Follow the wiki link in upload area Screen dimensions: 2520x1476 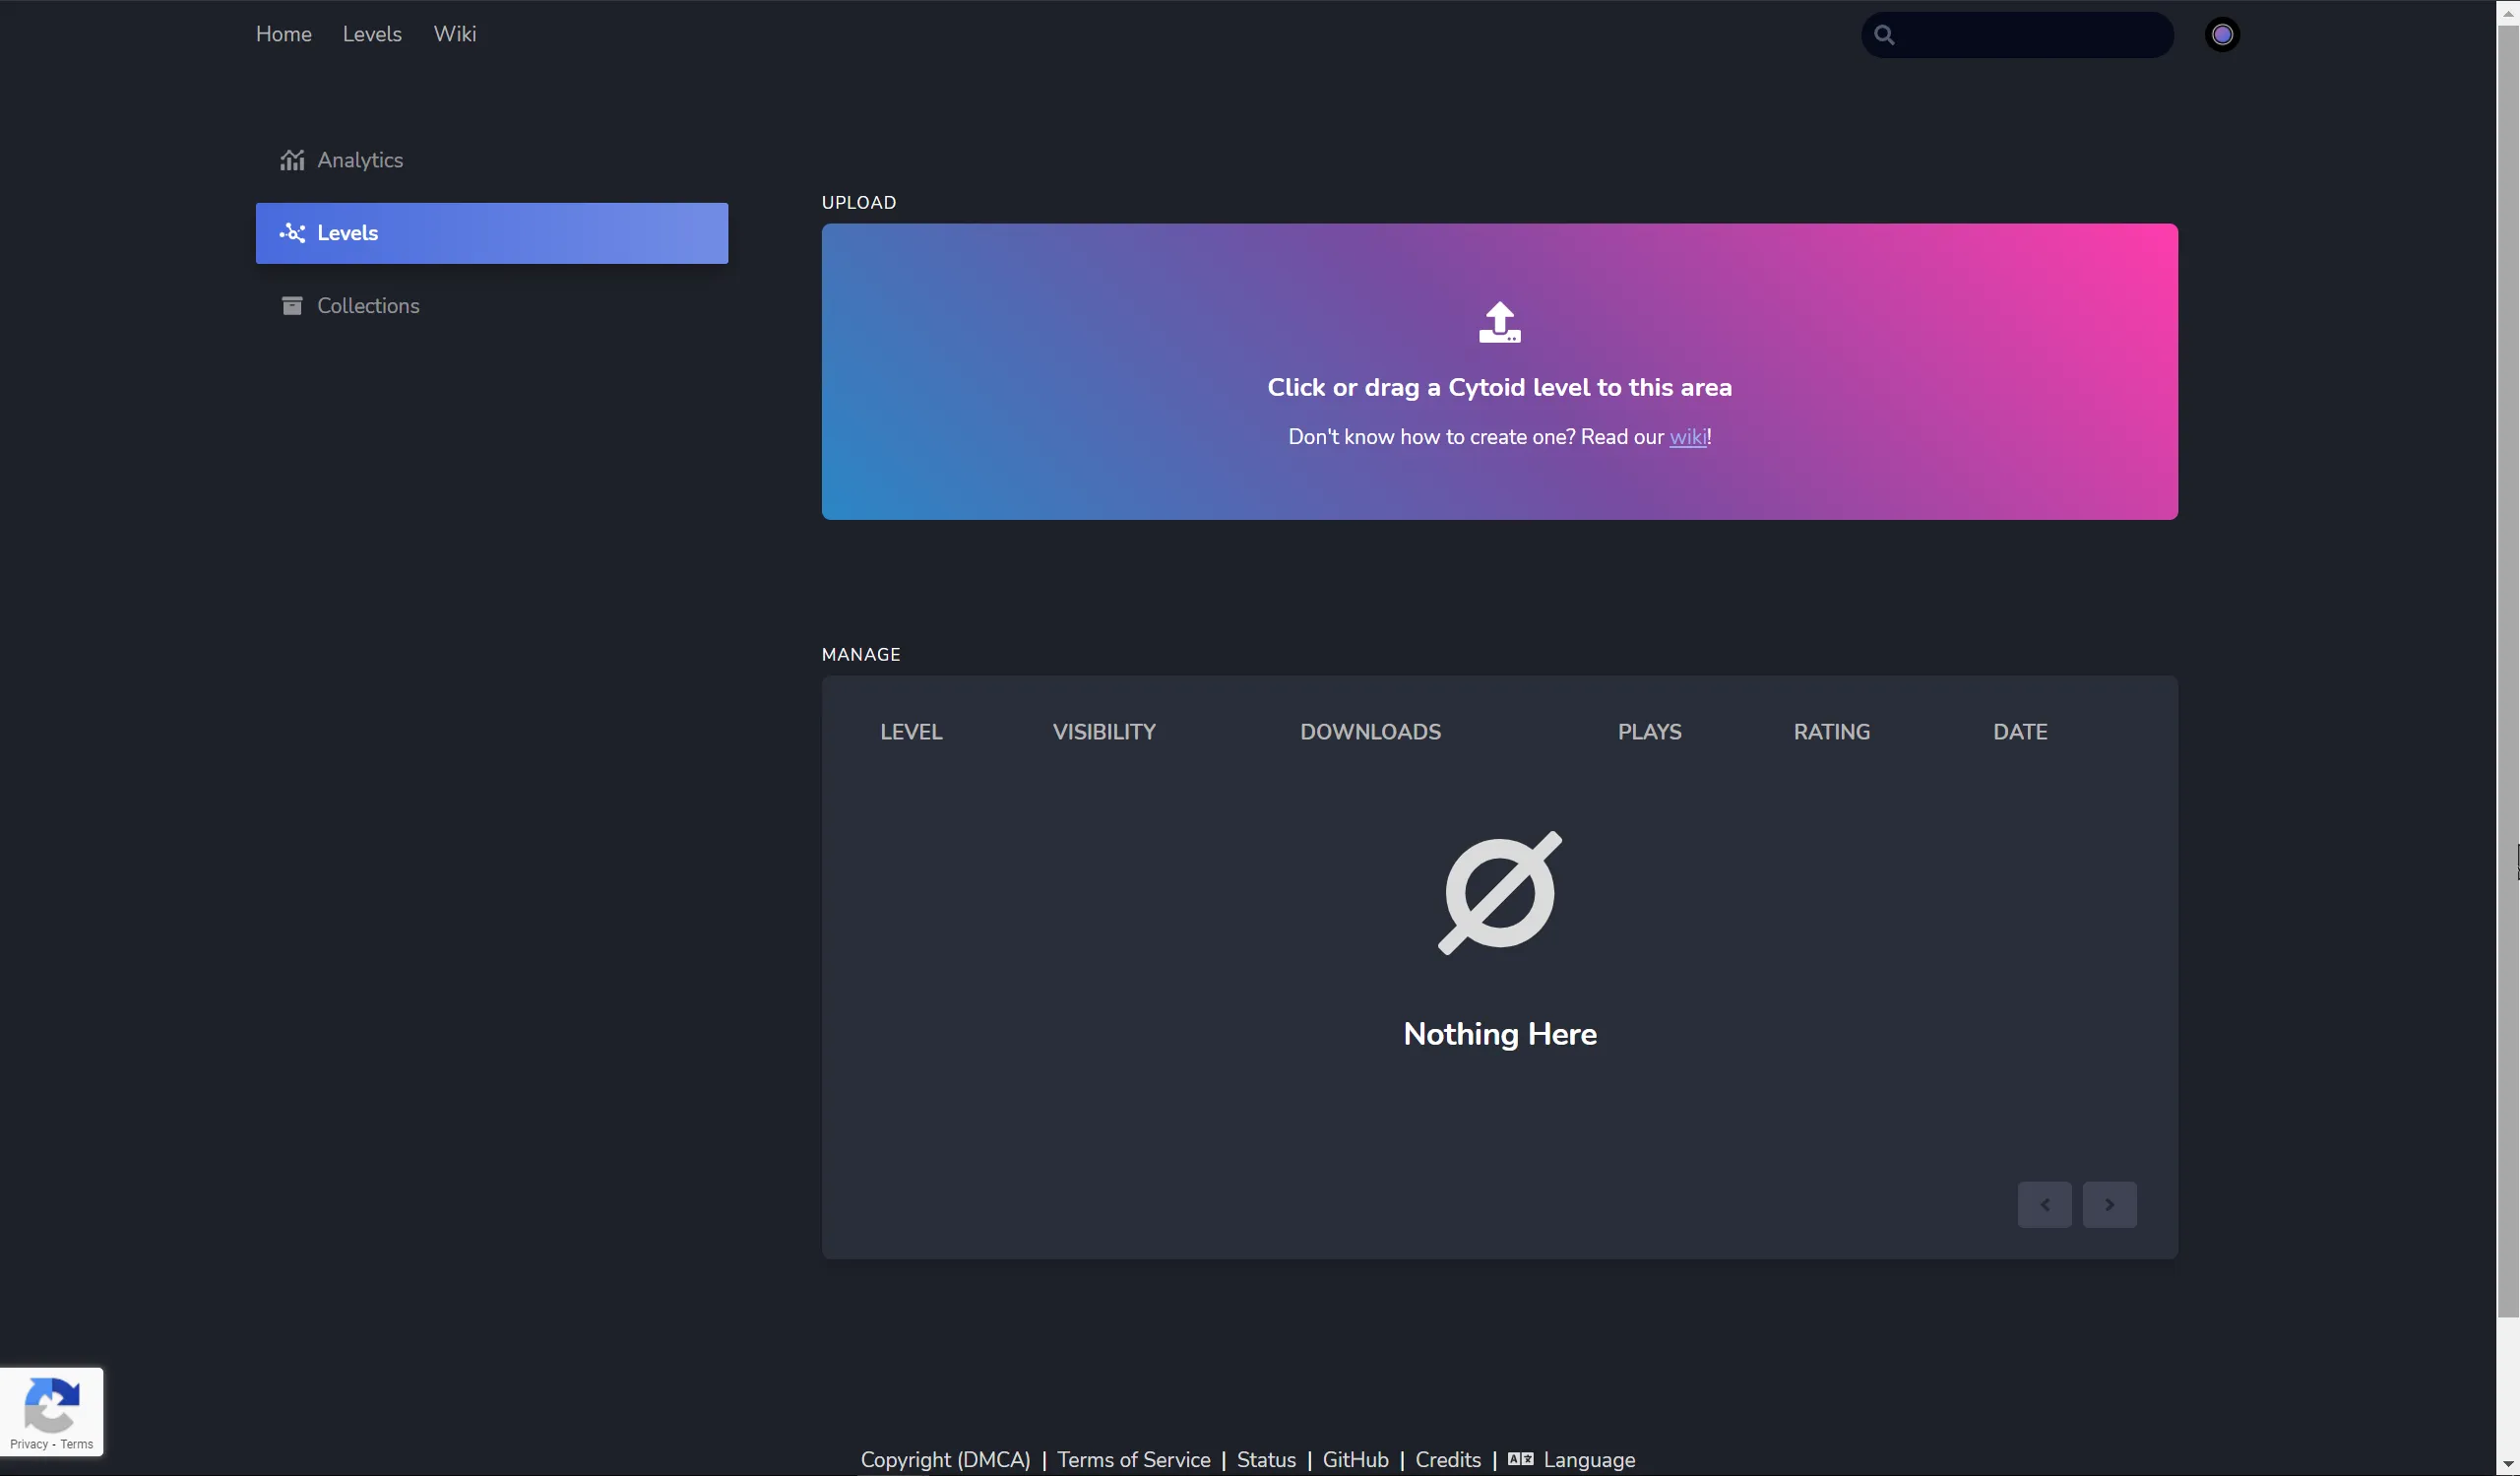[1687, 437]
